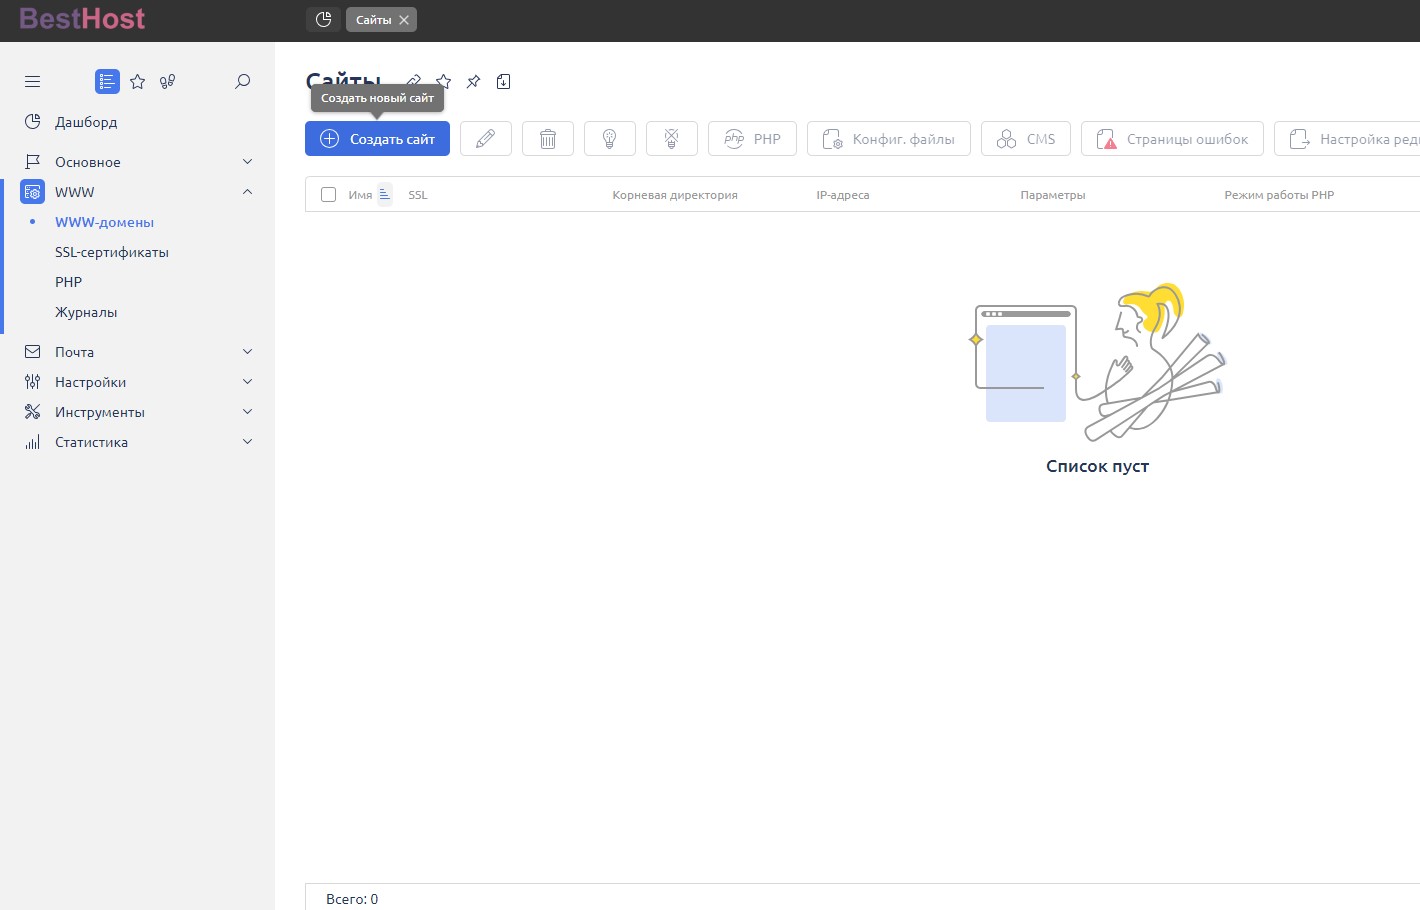
Task: Show favorites via sidebar star icon
Action: tap(138, 82)
